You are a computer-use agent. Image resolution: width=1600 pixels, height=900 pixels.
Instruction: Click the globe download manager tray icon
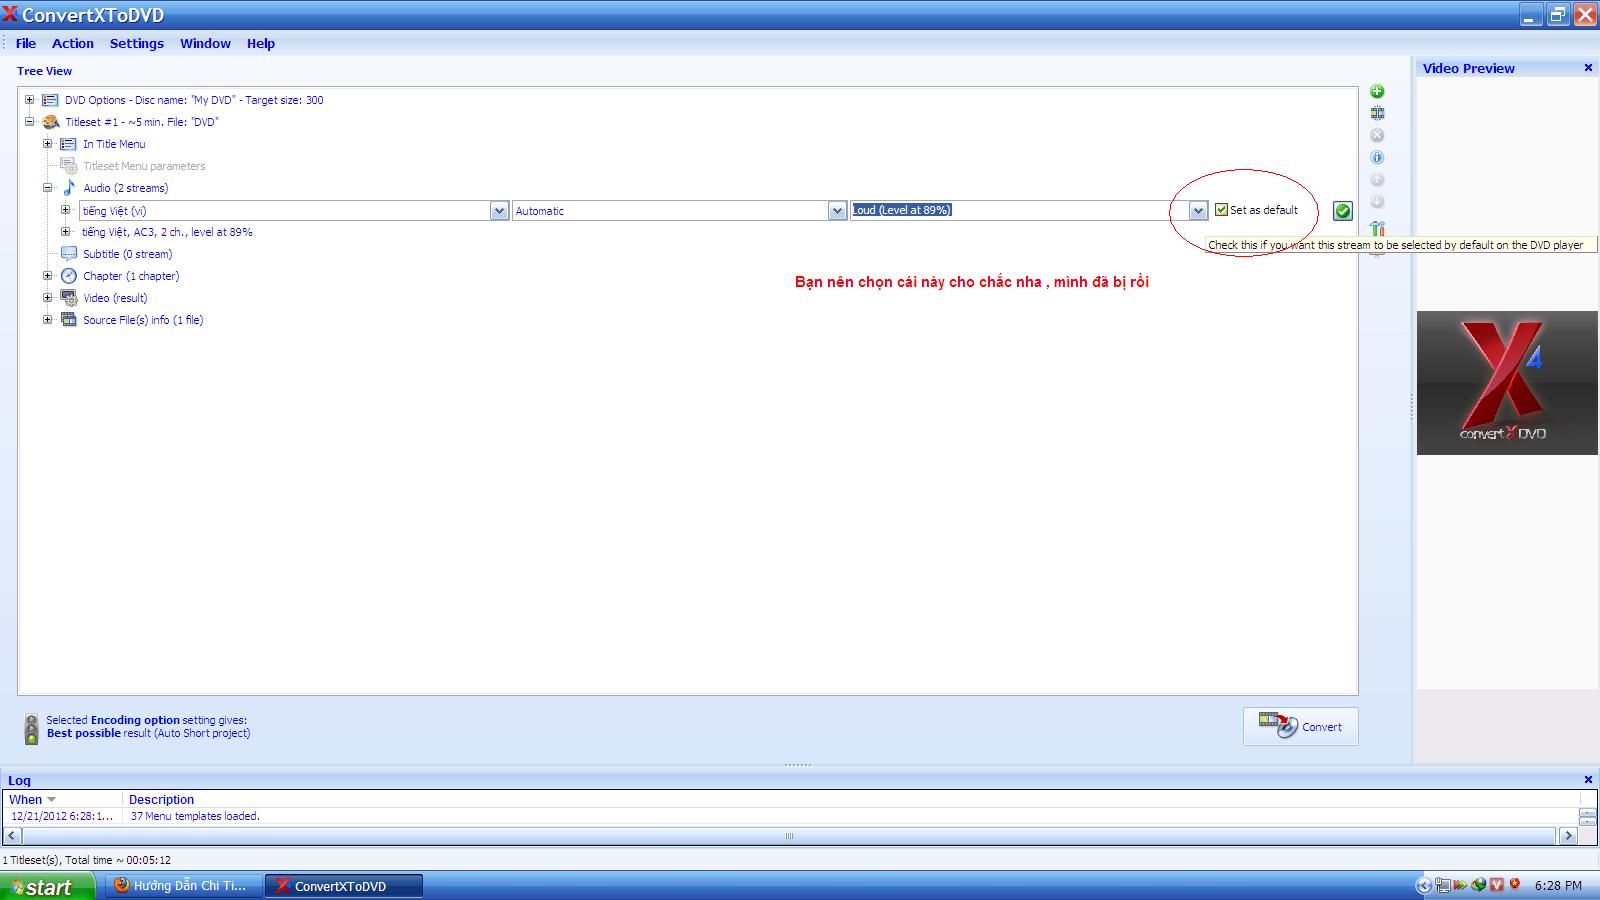click(1479, 885)
